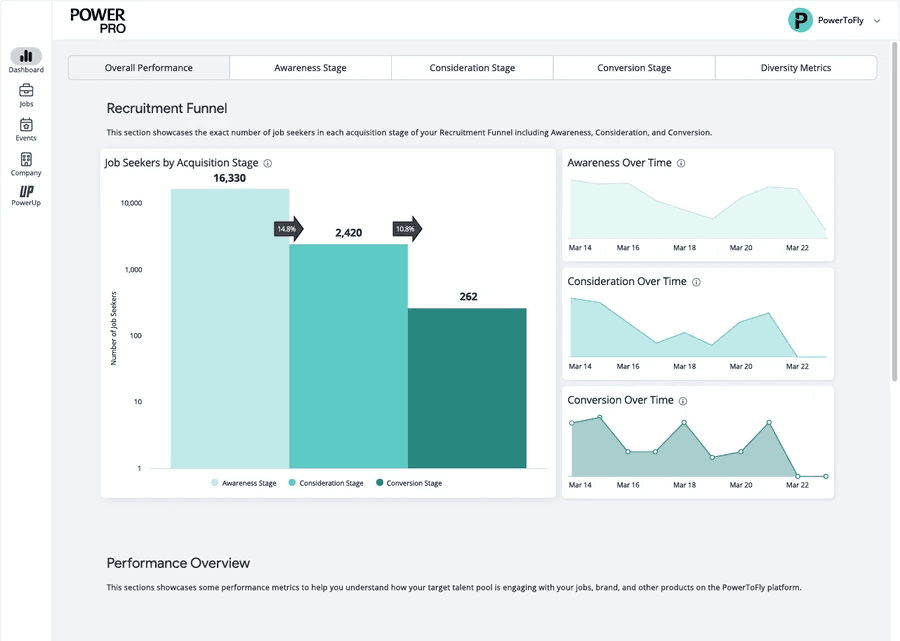Toggle the Consideration Stage legend series
Viewport: 900px width, 641px height.
[325, 483]
